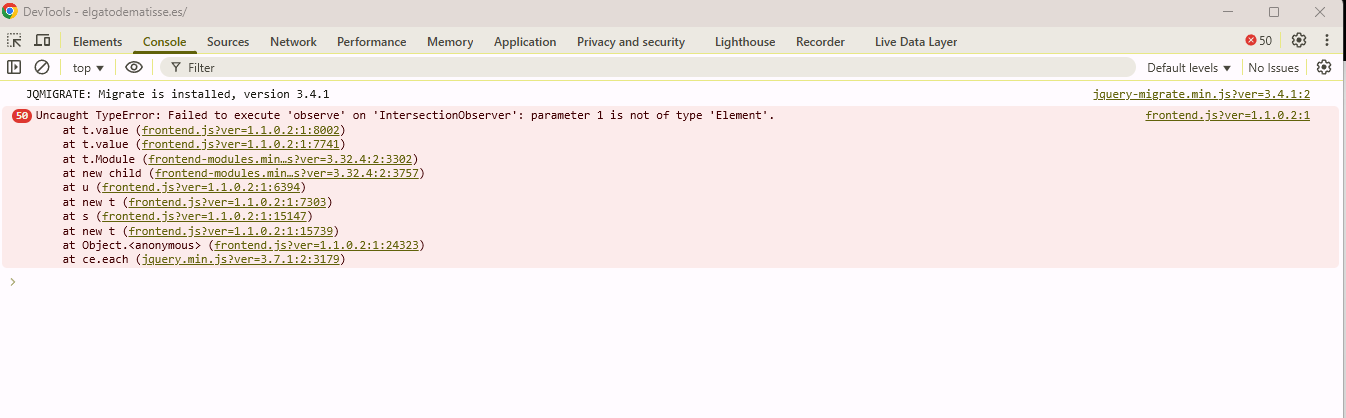The width and height of the screenshot is (1346, 418).
Task: Clear the console with the ban icon
Action: 42,67
